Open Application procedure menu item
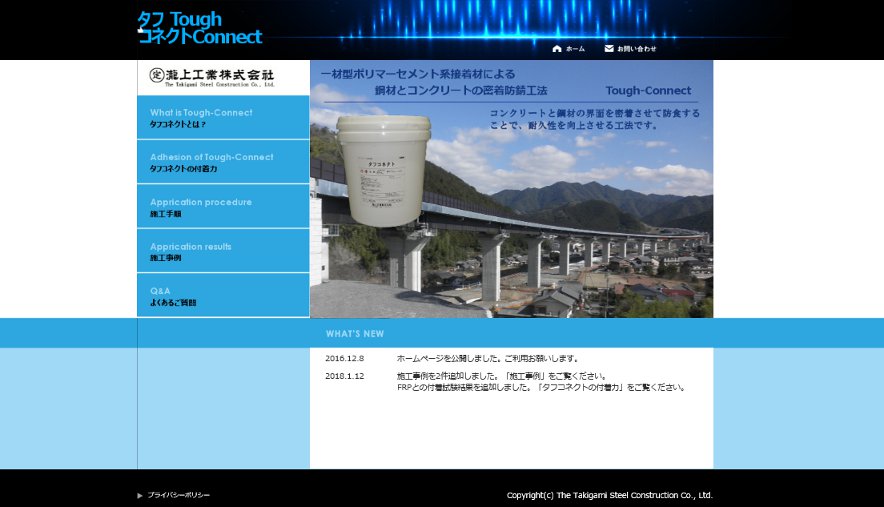The image size is (884, 507). click(x=223, y=206)
